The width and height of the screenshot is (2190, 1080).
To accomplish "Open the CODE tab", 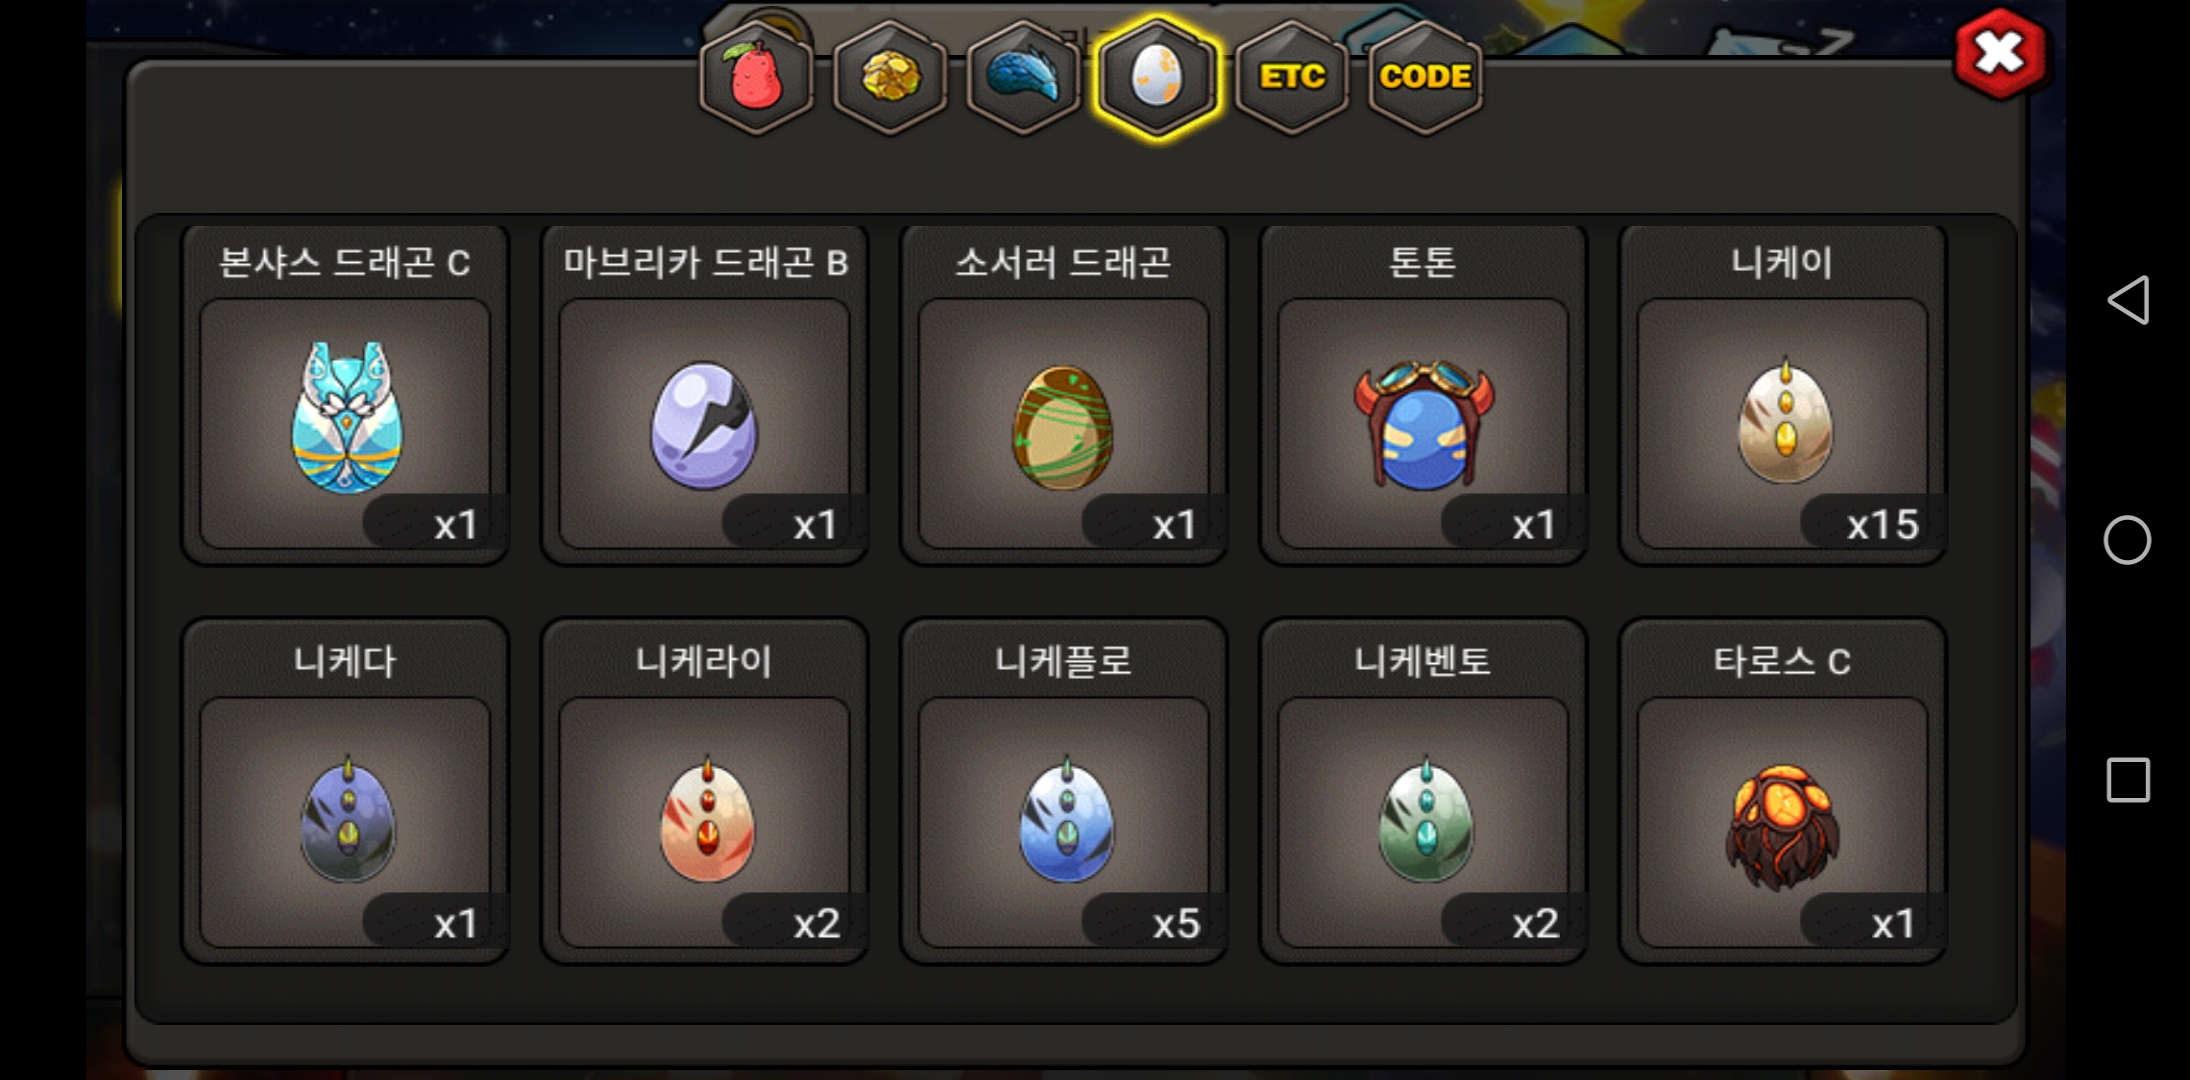I will point(1425,77).
